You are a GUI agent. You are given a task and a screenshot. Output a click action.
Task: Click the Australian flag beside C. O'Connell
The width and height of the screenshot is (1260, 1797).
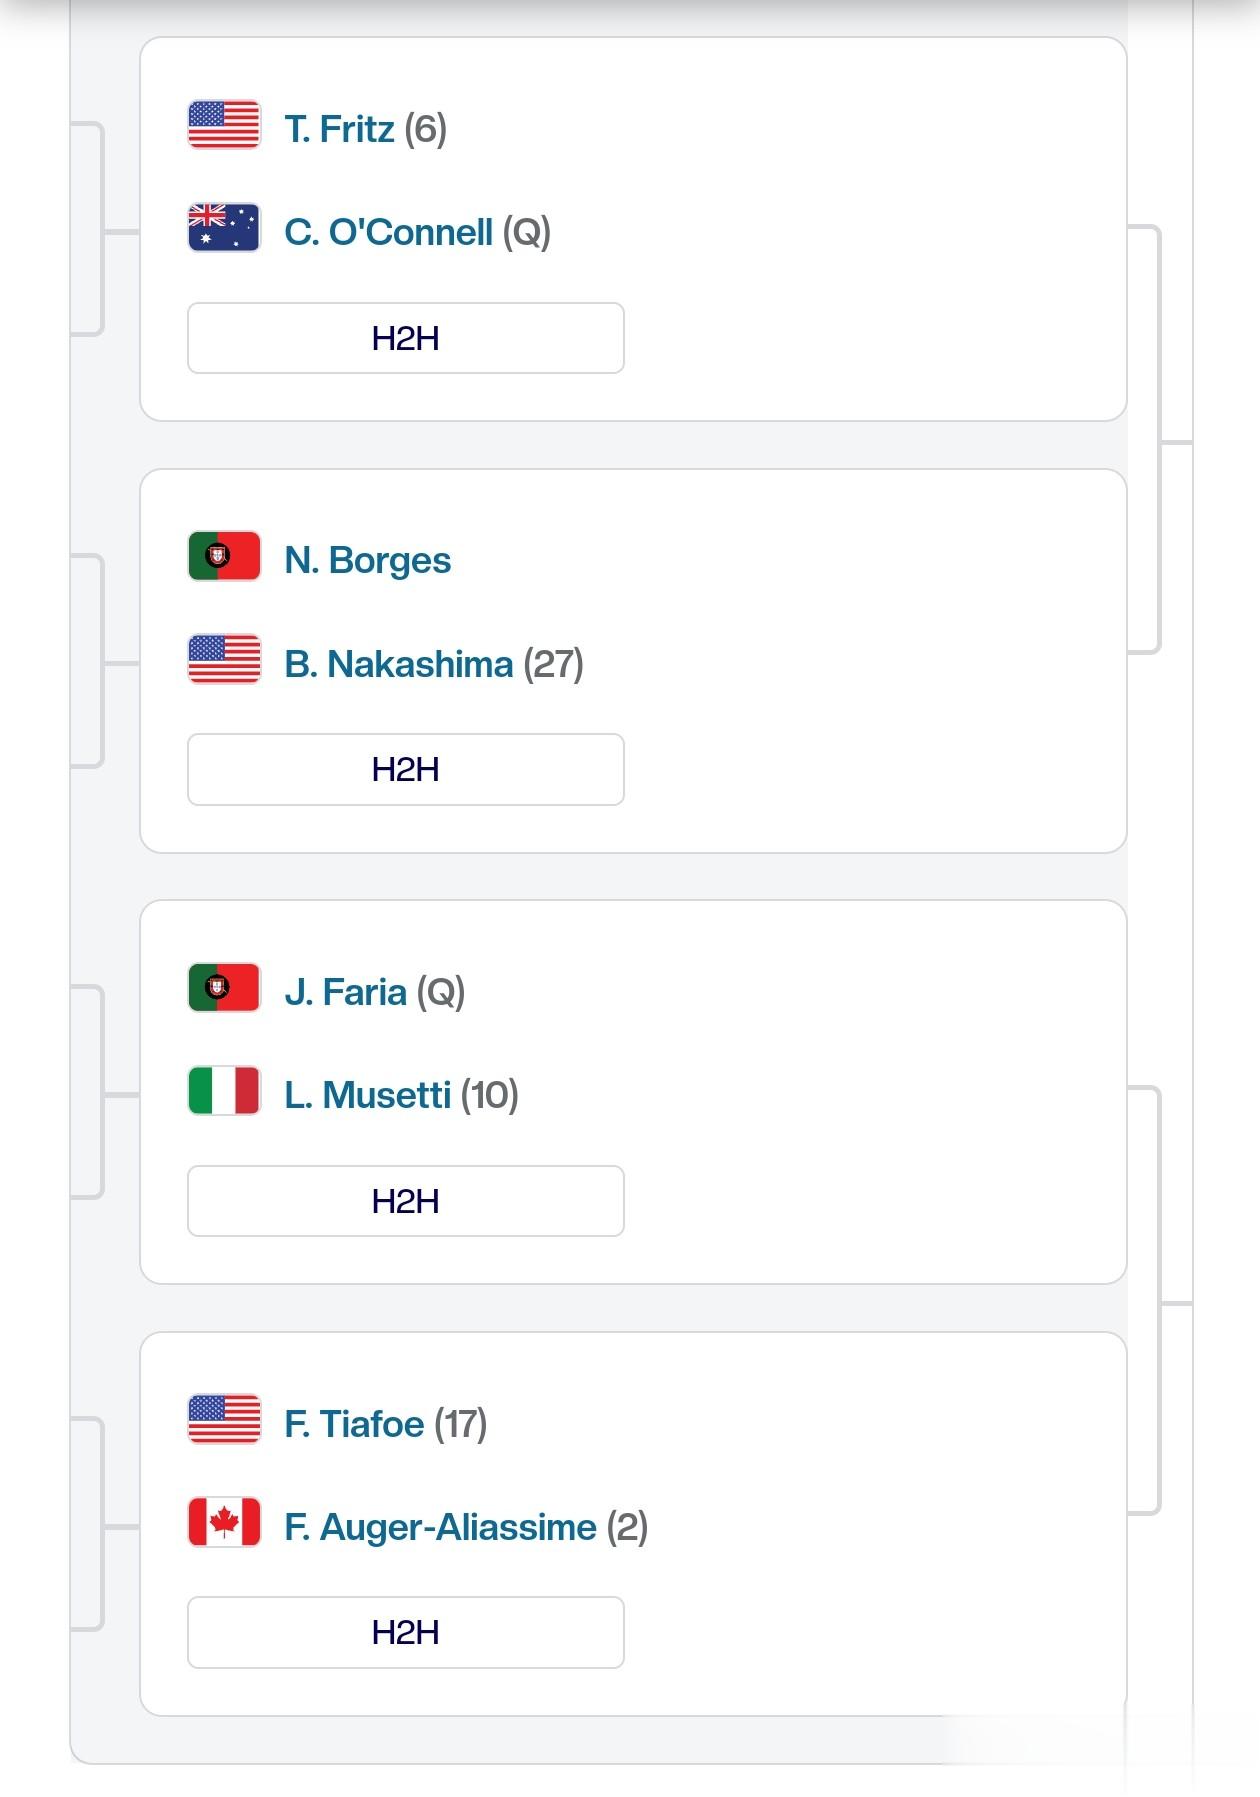point(224,228)
